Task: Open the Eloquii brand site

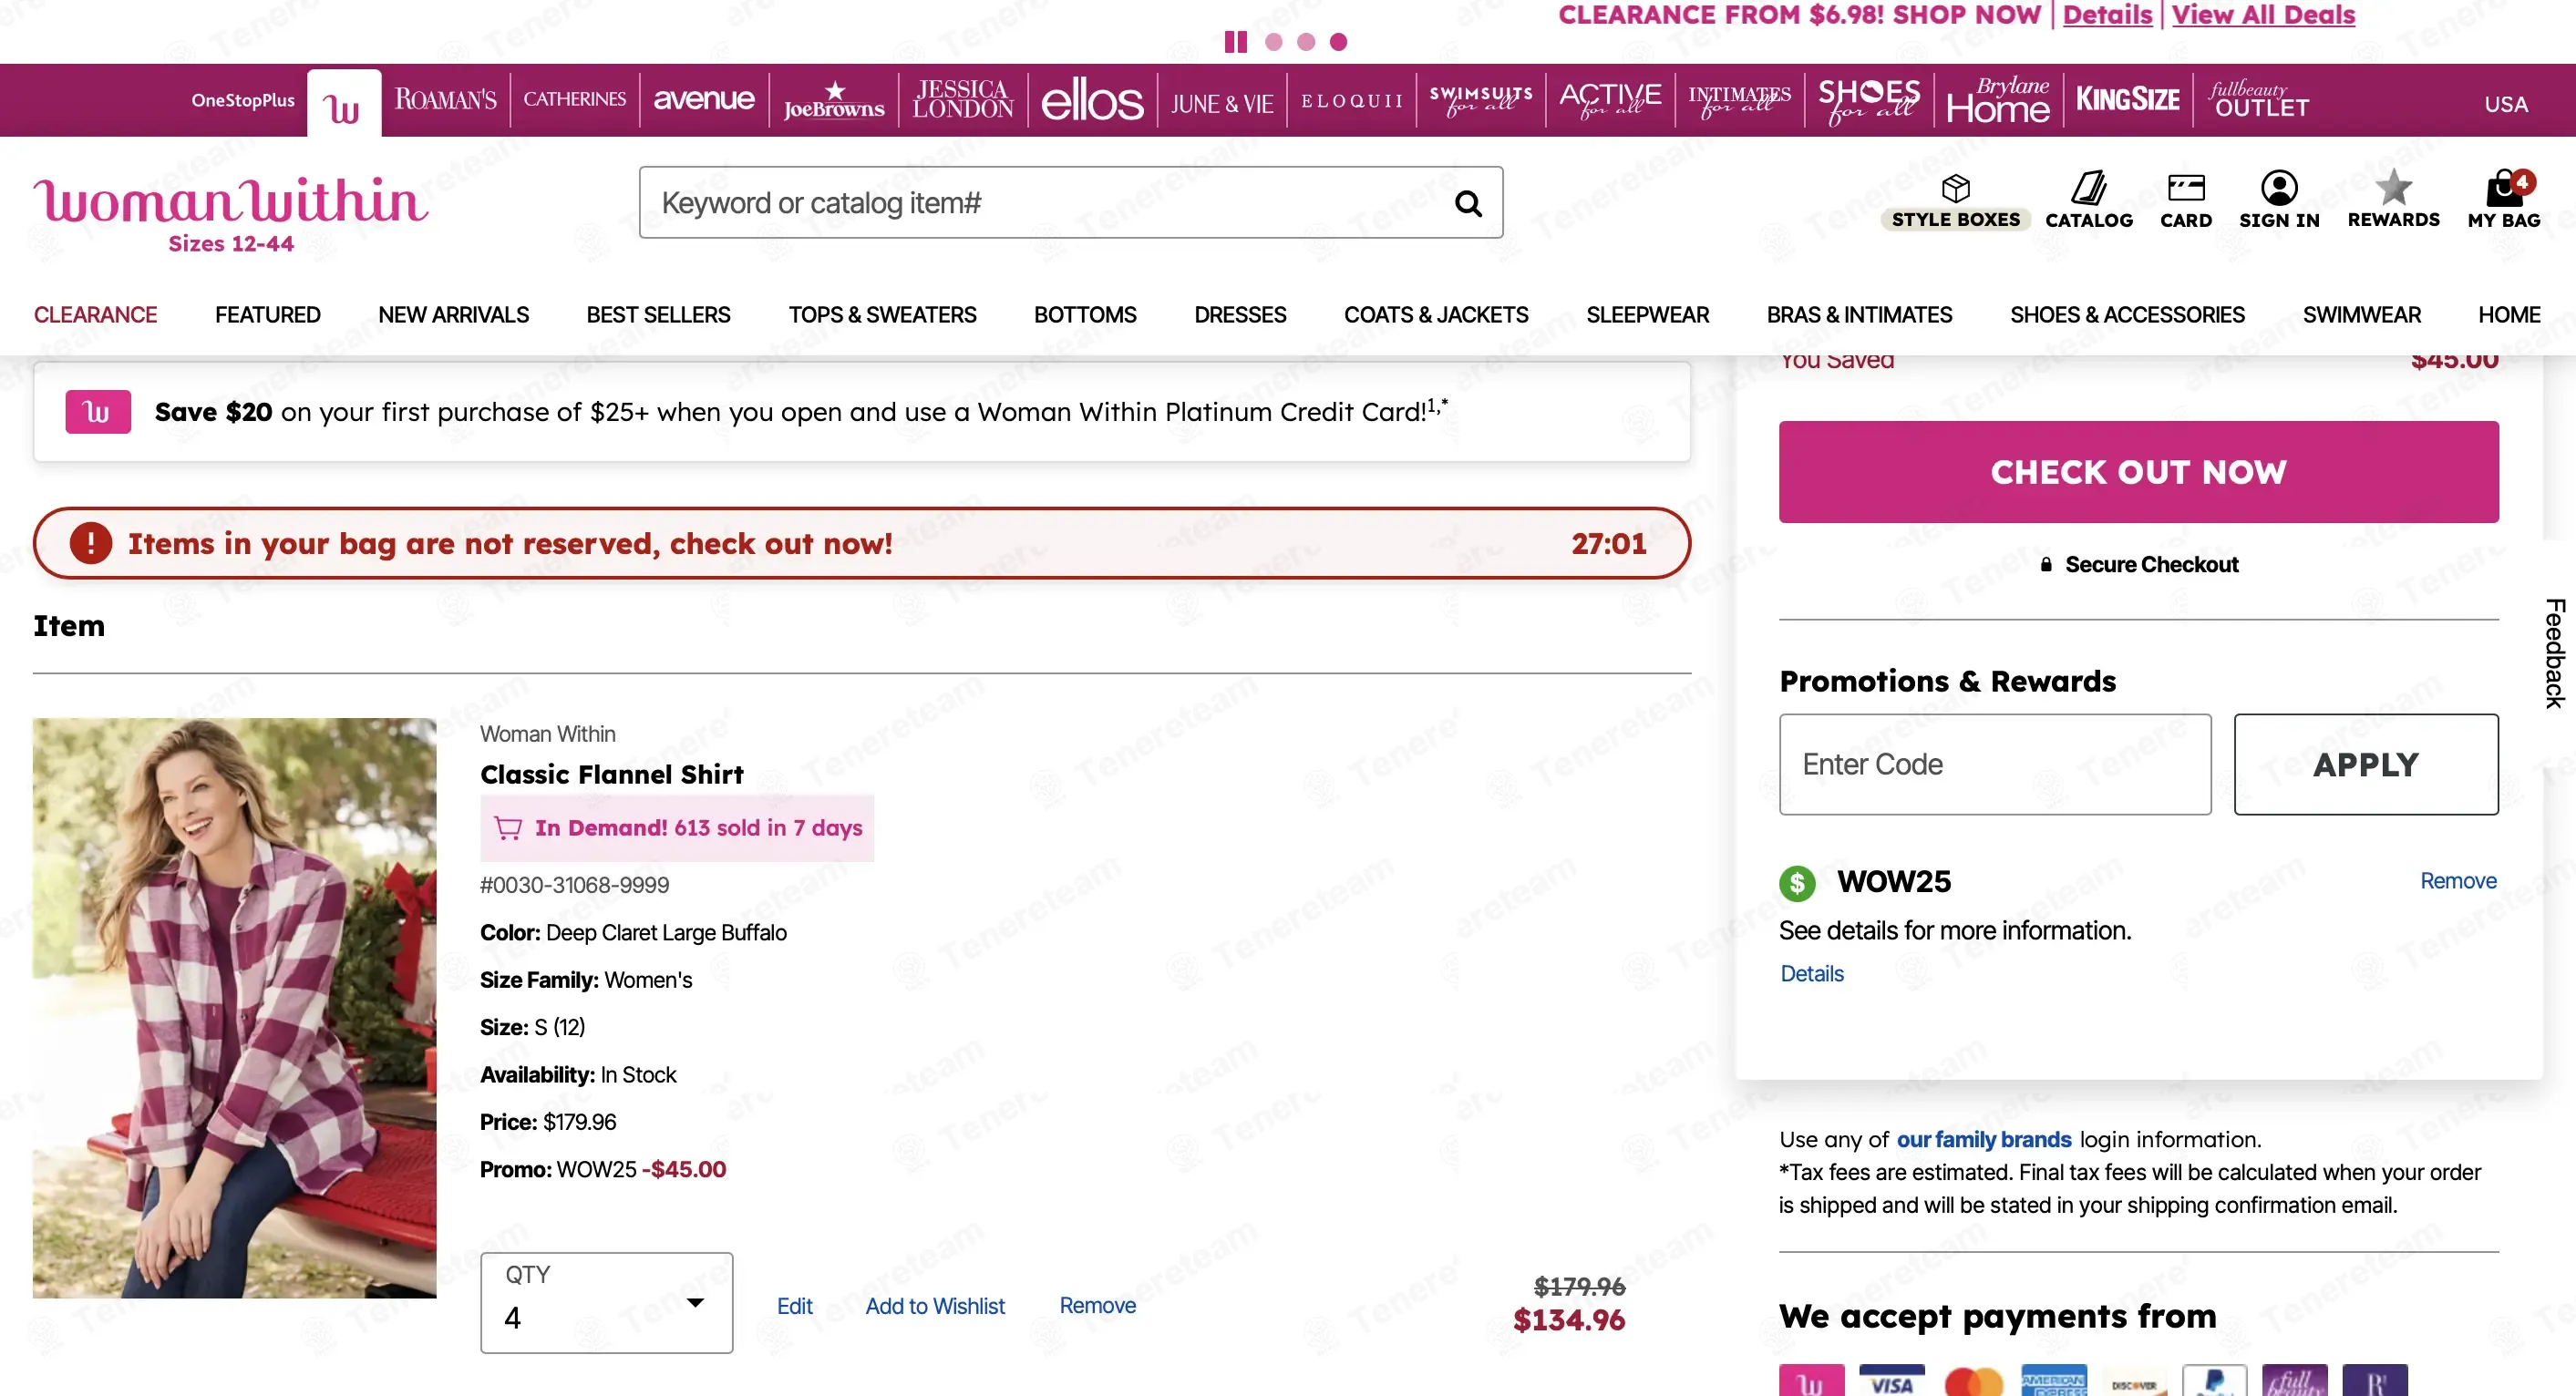Action: tap(1351, 100)
